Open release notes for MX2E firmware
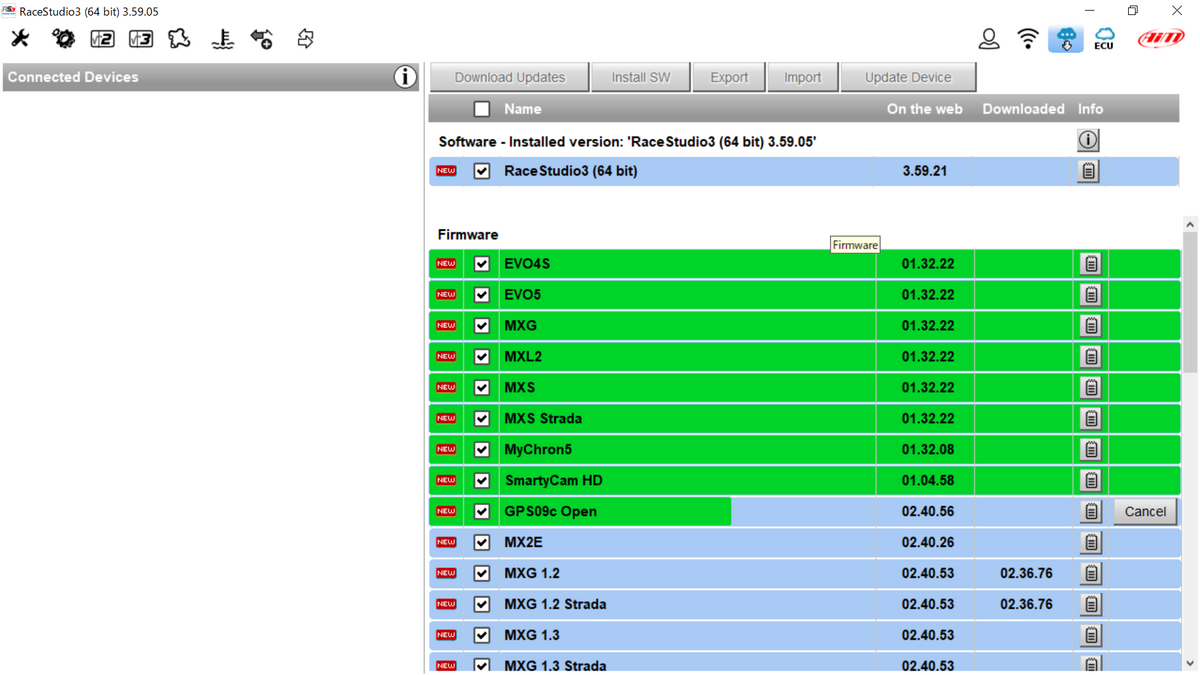This screenshot has width=1200, height=675. [1091, 543]
